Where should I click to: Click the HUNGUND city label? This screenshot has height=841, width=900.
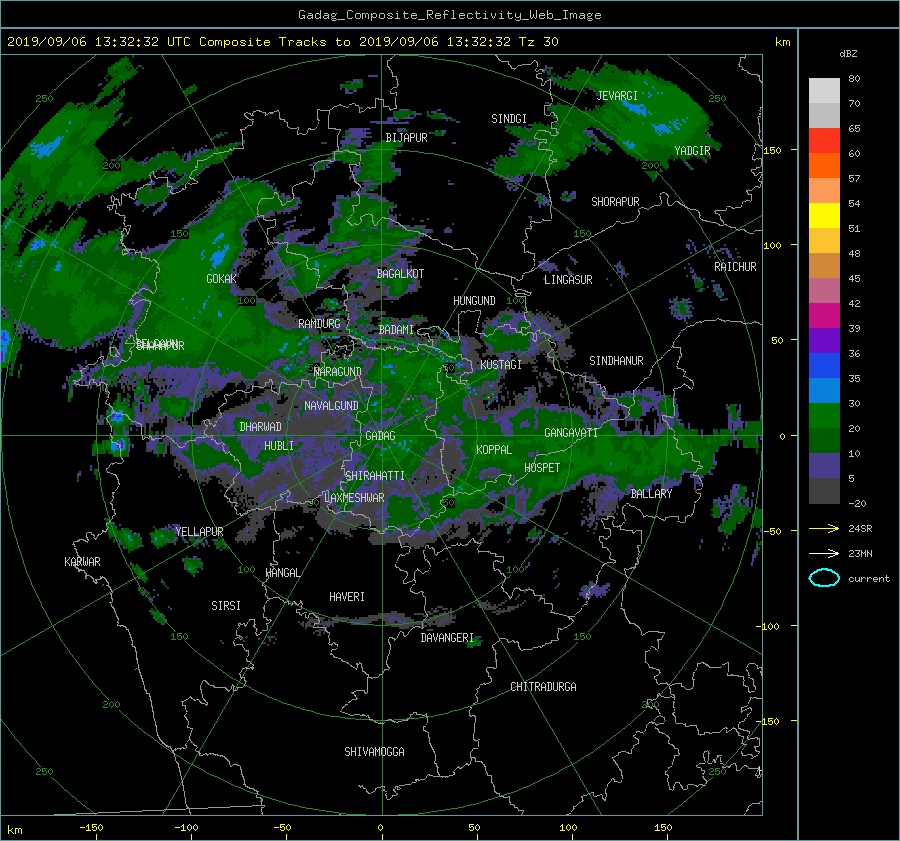point(474,301)
